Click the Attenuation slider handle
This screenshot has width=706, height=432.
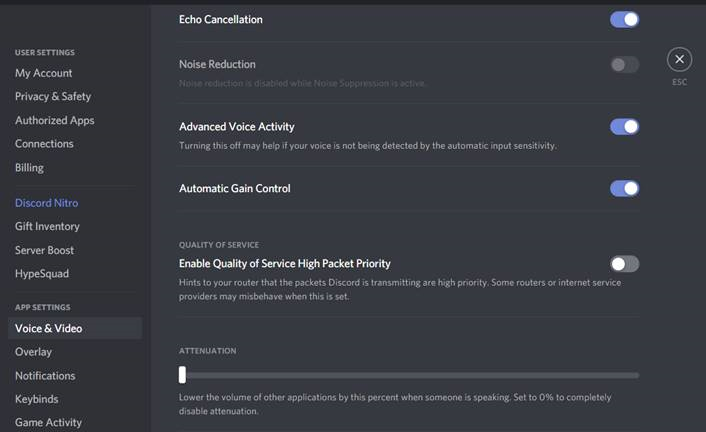(x=182, y=374)
